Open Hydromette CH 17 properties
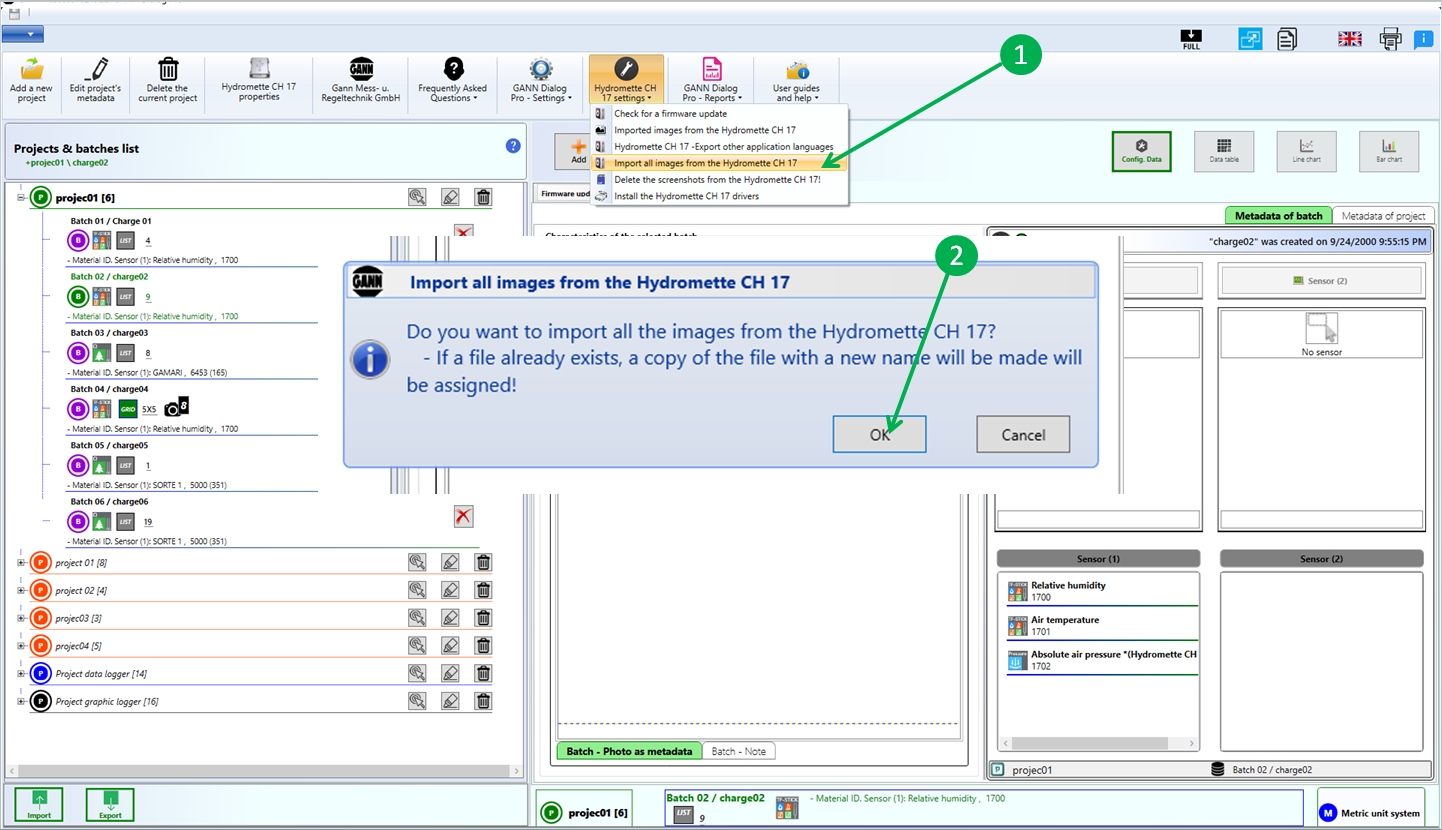 click(259, 80)
